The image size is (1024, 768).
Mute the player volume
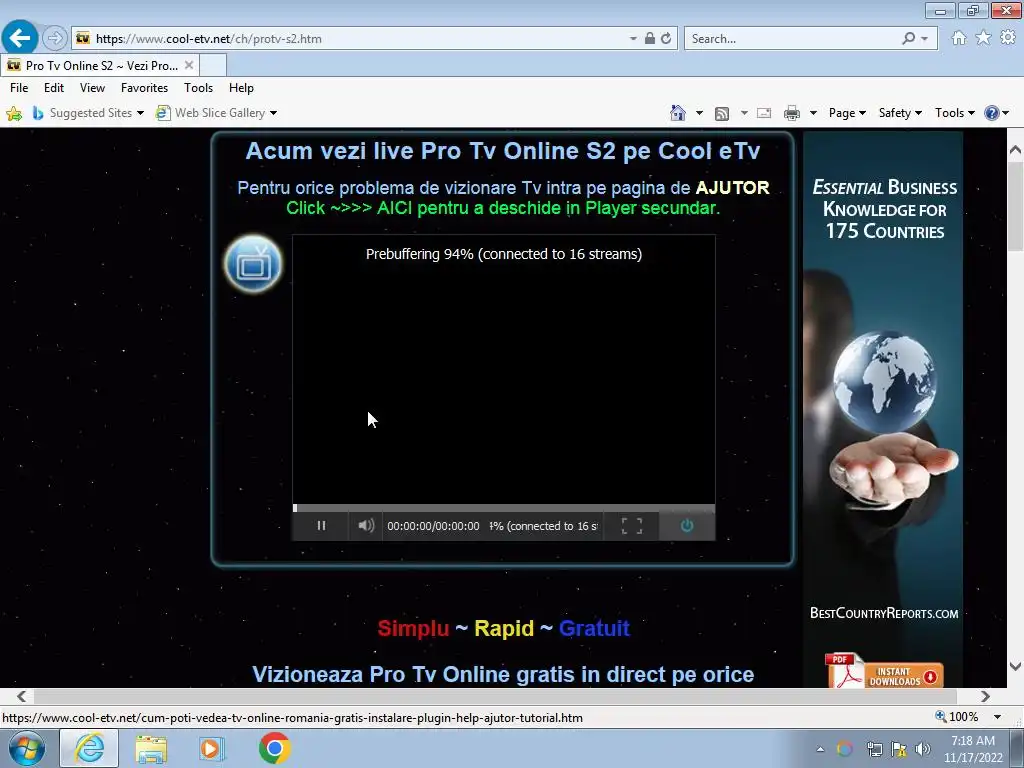pos(366,526)
